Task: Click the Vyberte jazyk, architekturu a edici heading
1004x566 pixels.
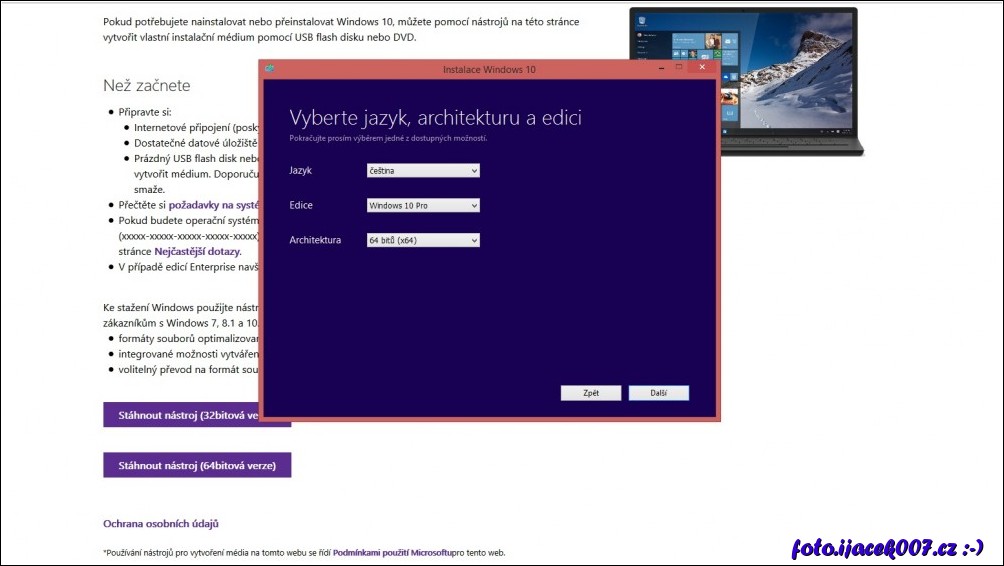Action: tap(435, 118)
